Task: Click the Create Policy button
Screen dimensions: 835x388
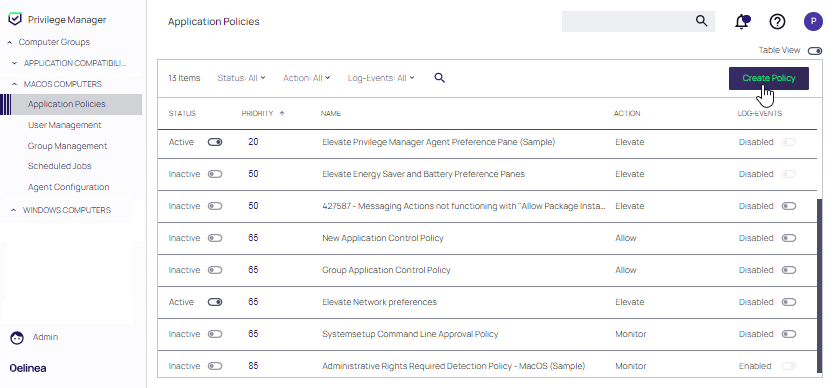Action: (x=768, y=78)
